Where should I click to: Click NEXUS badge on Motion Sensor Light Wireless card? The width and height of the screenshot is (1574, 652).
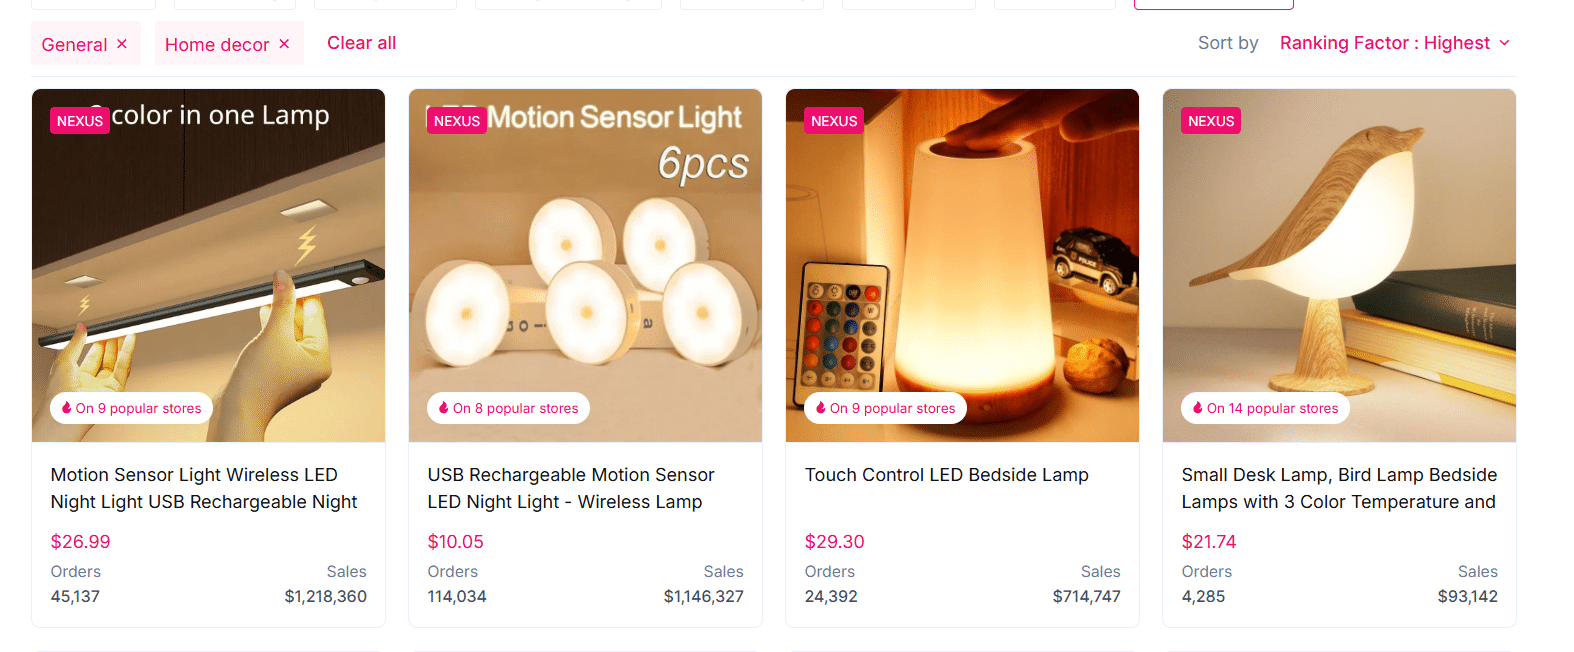click(80, 121)
